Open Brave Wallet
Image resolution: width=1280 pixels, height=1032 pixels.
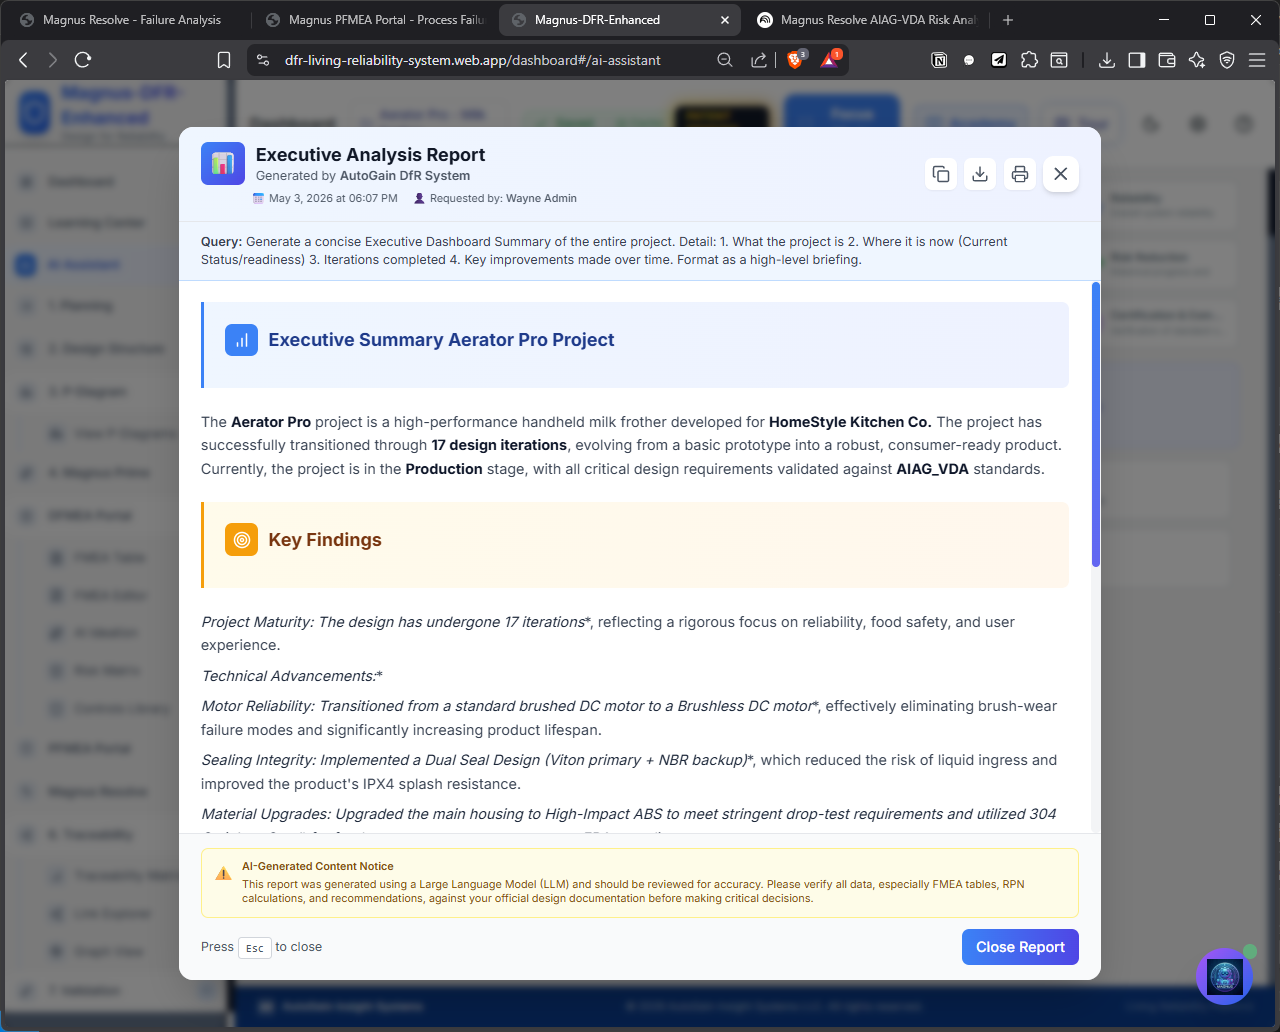tap(1167, 60)
